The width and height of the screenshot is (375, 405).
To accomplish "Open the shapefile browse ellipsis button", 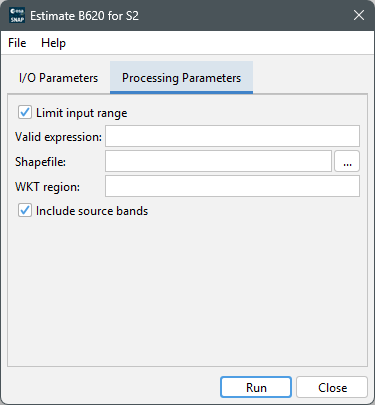I will 347,161.
